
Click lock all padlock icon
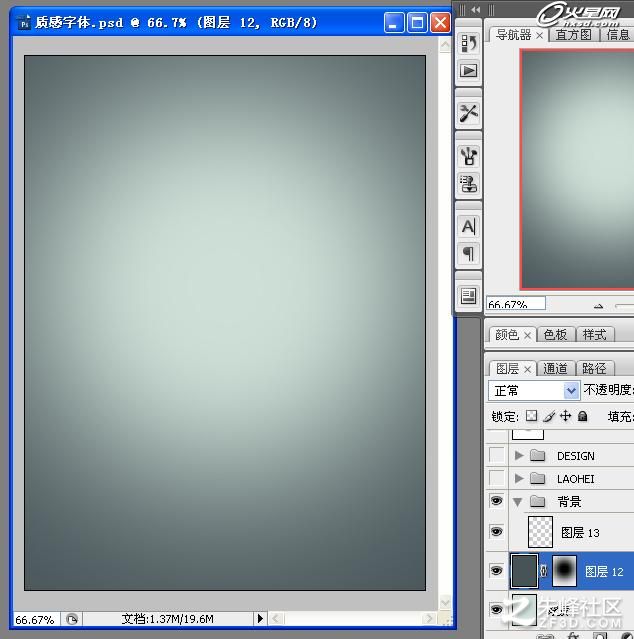[583, 416]
